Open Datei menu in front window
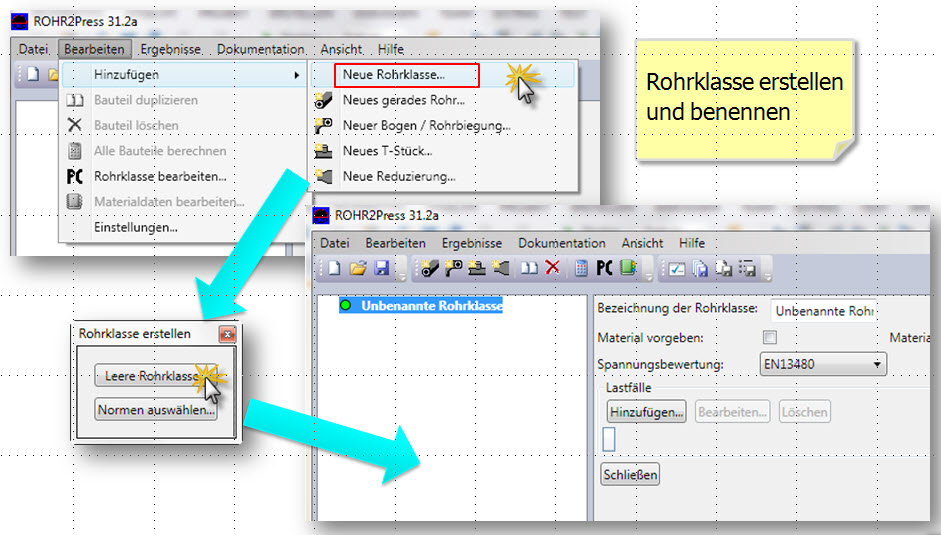 click(334, 243)
